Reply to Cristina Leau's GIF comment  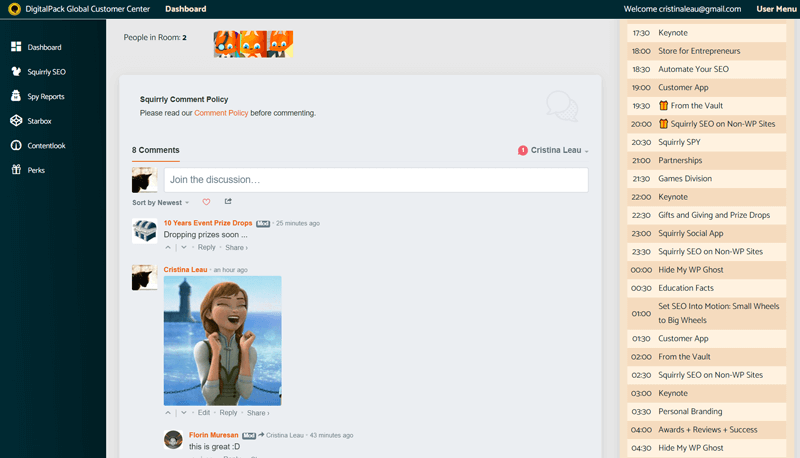tap(228, 413)
